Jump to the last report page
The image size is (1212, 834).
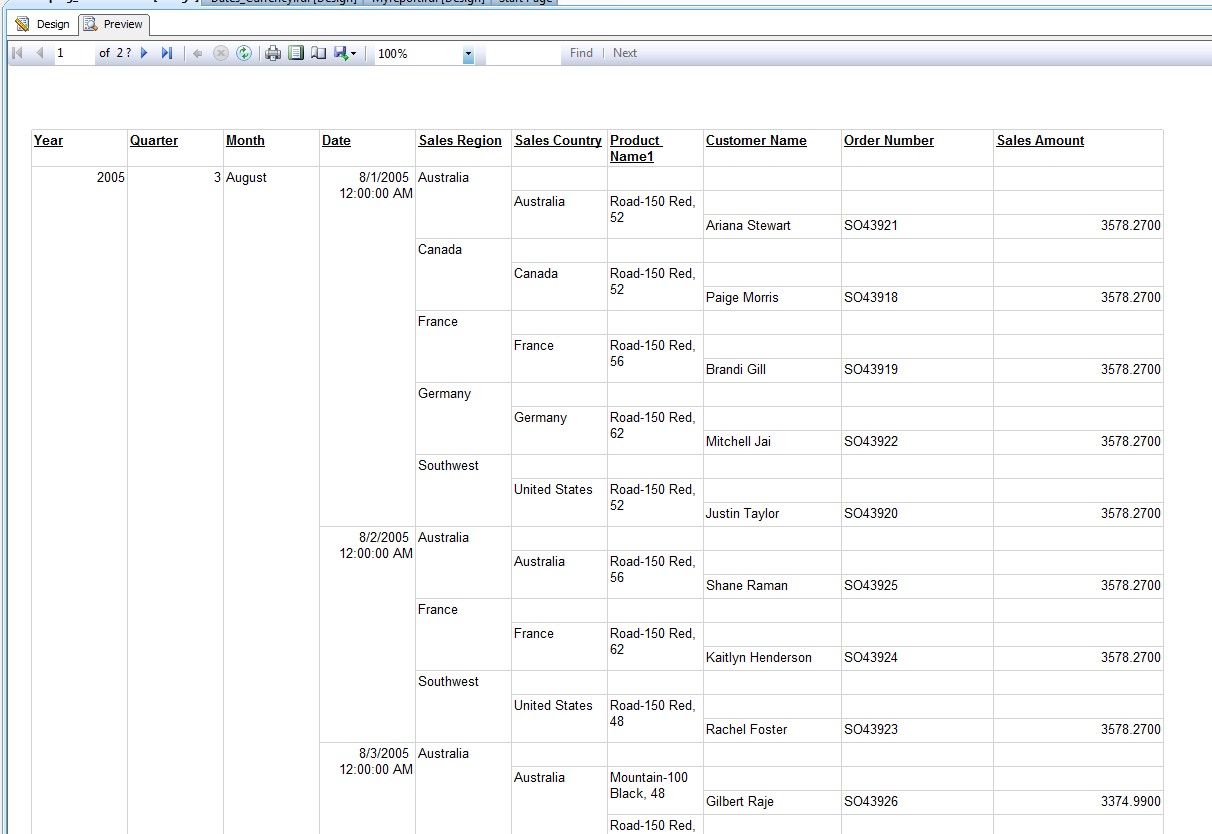coord(167,53)
